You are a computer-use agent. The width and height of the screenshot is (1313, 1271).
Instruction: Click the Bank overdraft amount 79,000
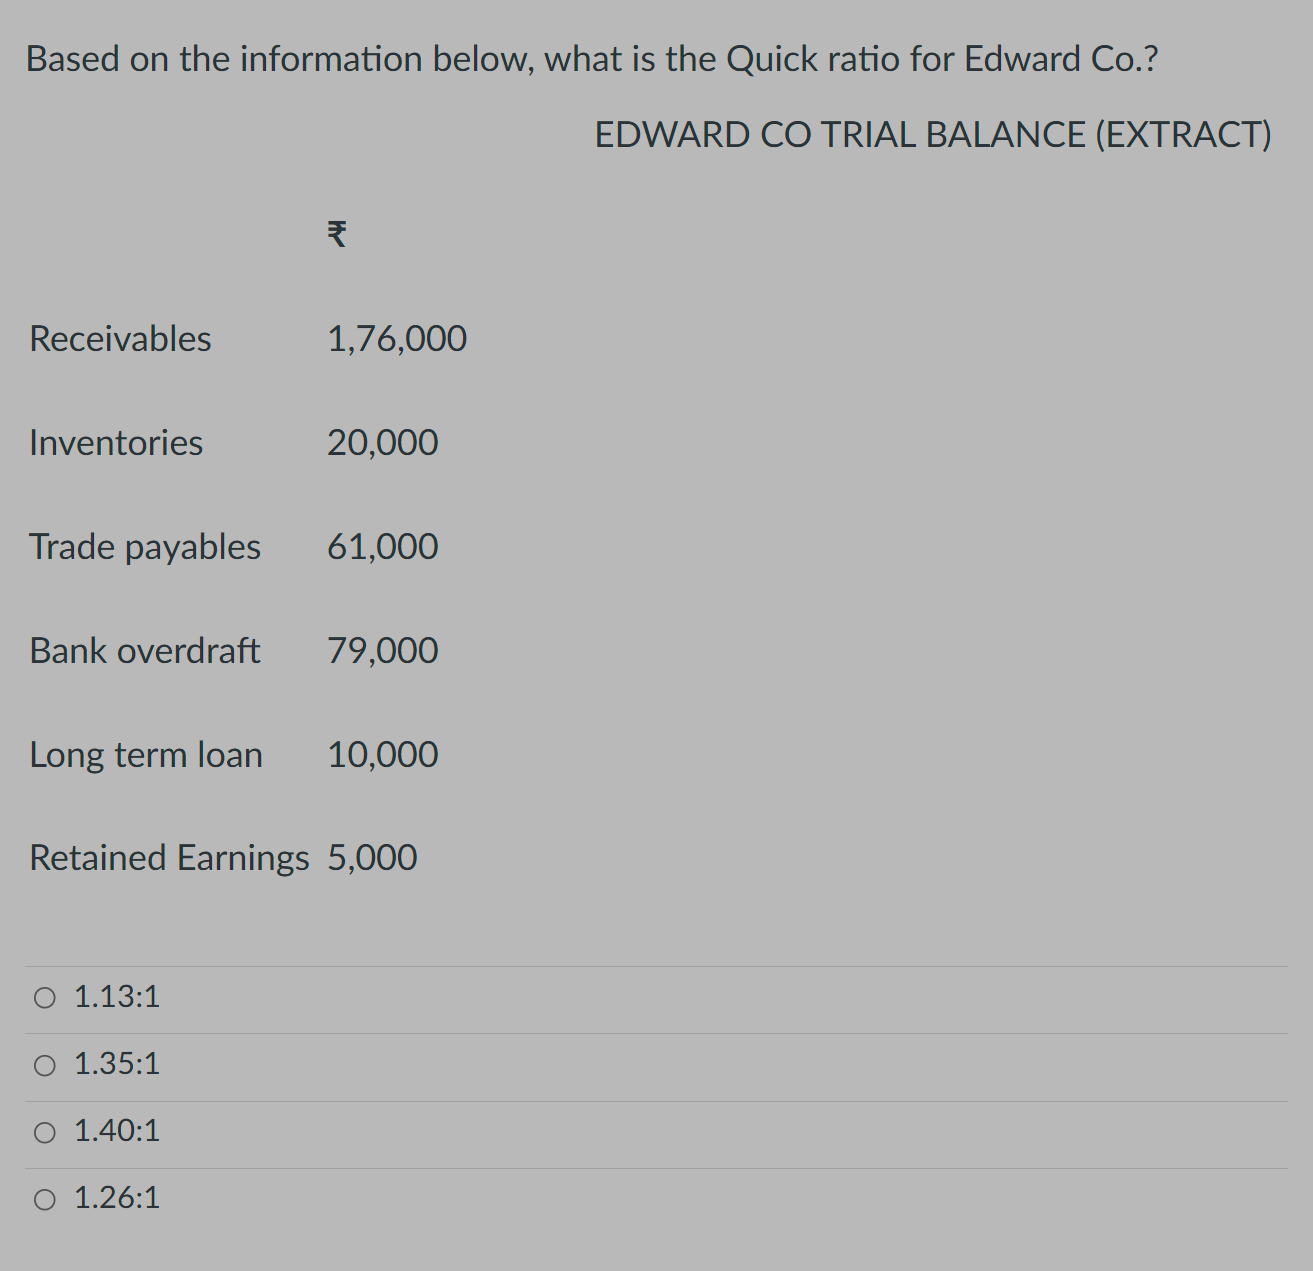coord(382,651)
